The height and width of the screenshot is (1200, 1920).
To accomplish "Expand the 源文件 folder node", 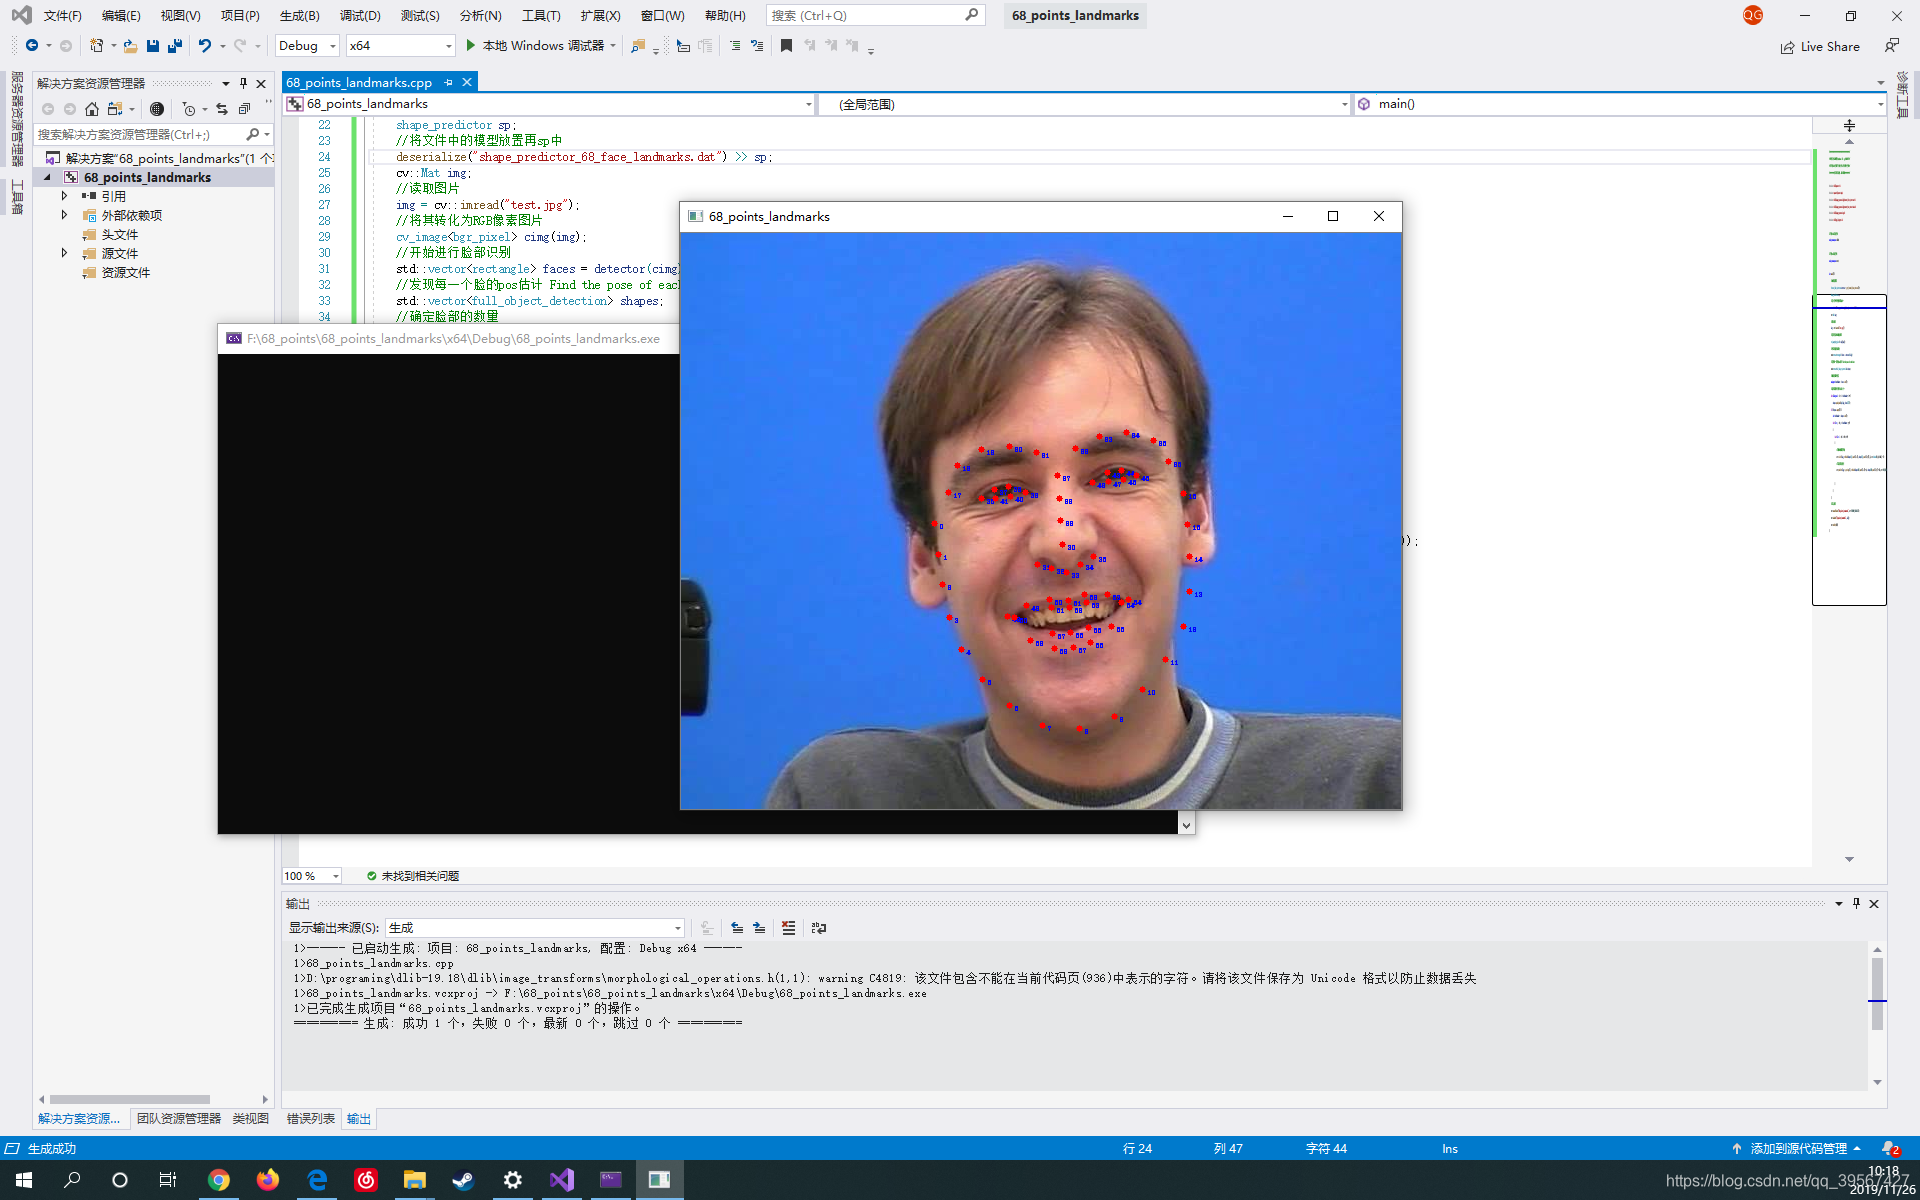I will [x=65, y=253].
